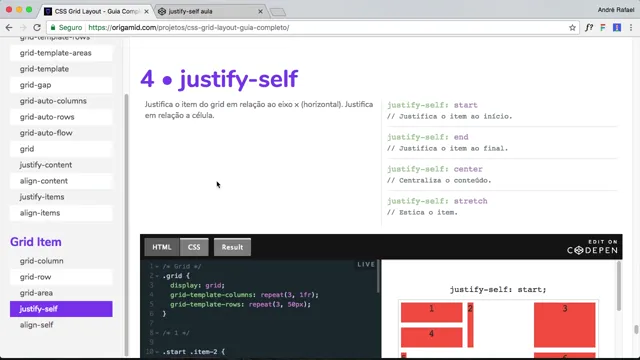
Task: Collapse the .grid rule fold arrow
Action: pos(157,276)
